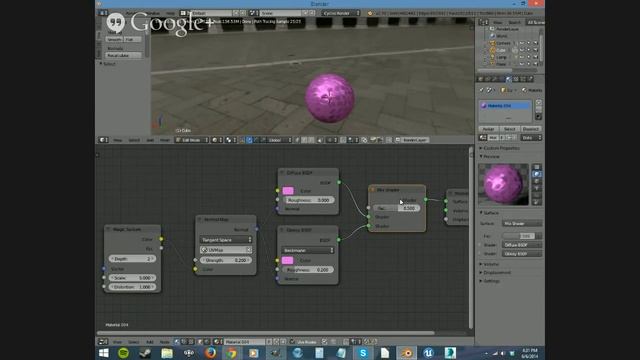Image resolution: width=640 pixels, height=360 pixels.
Task: Select the Cube object in outliner
Action: (x=501, y=50)
